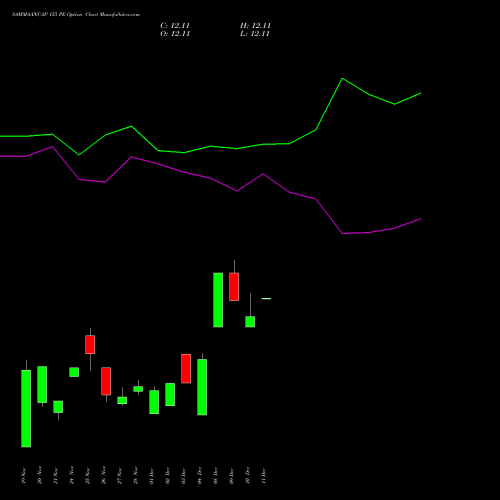This screenshot has height=500, width=500.
Task: Click the "24 Nov" date axis label
Action: 72,475
